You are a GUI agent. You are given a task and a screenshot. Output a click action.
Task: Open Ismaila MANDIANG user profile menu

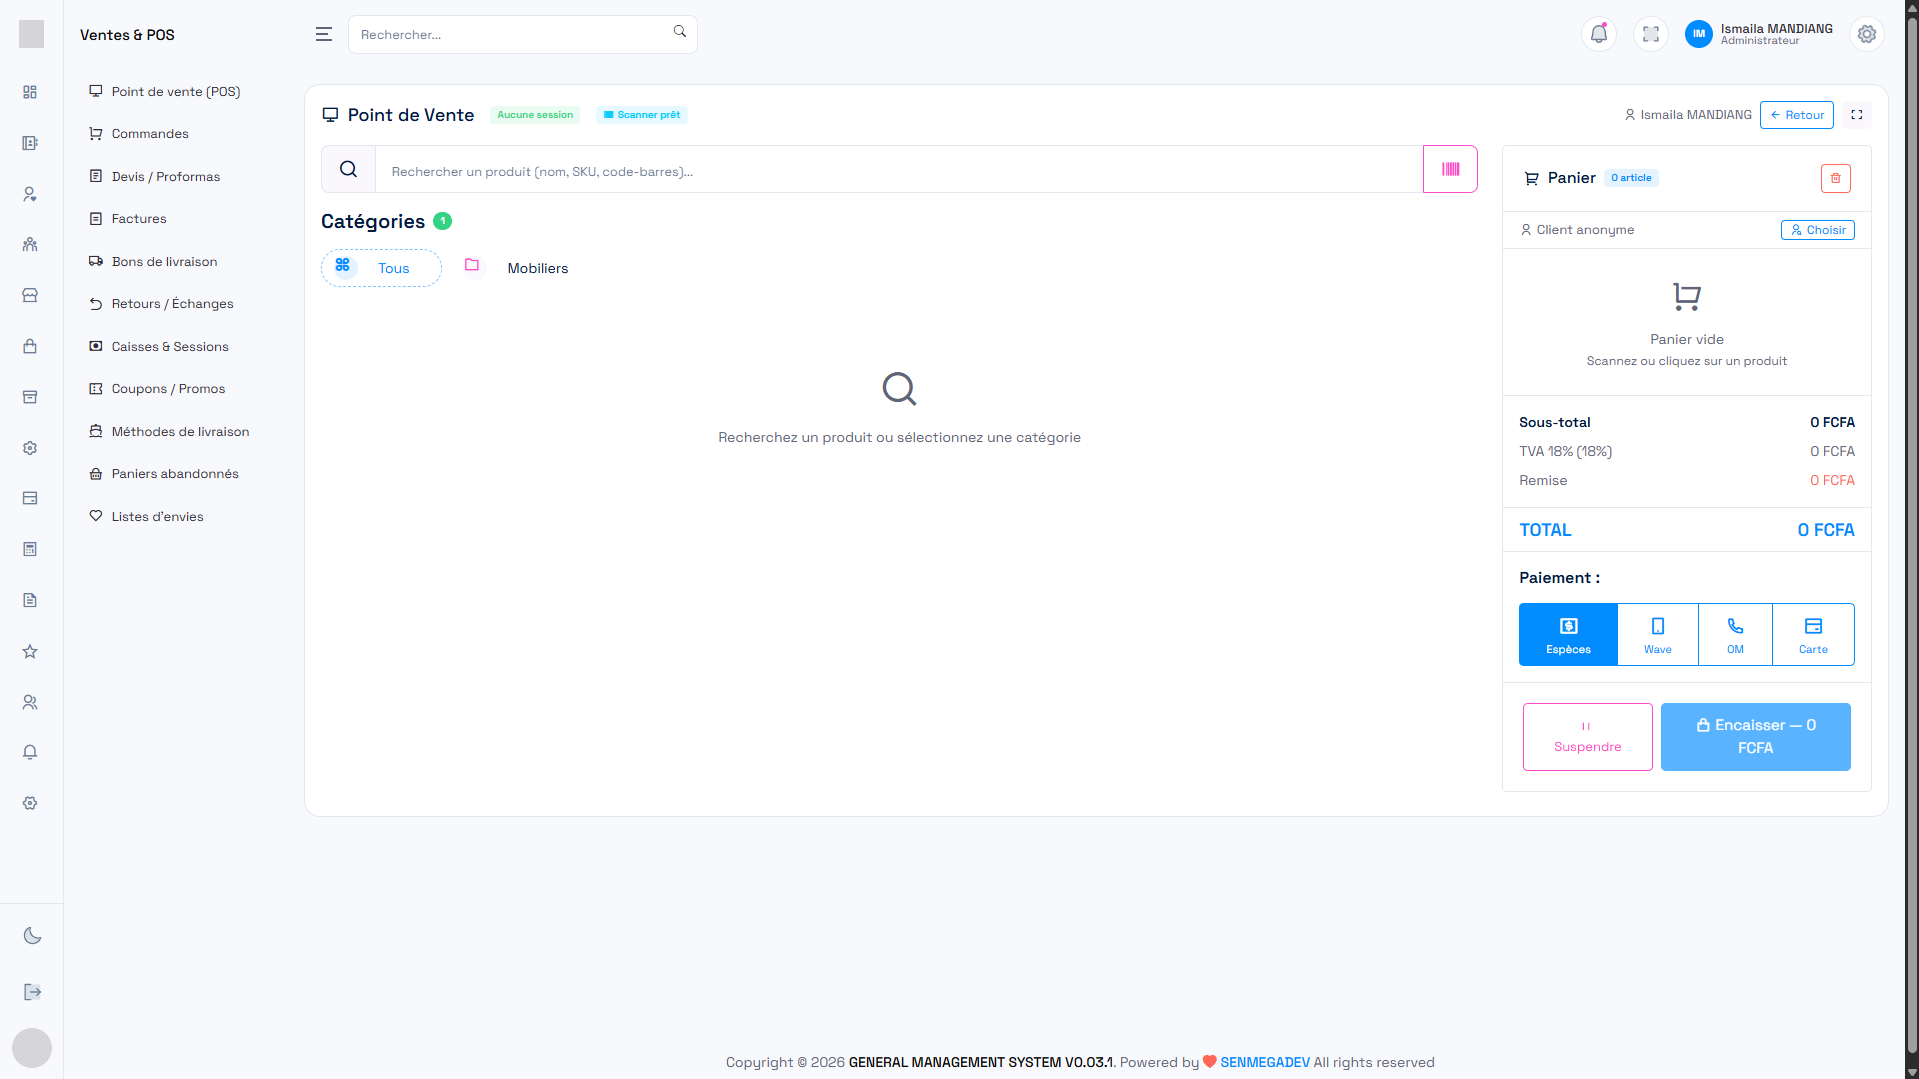pos(1759,34)
